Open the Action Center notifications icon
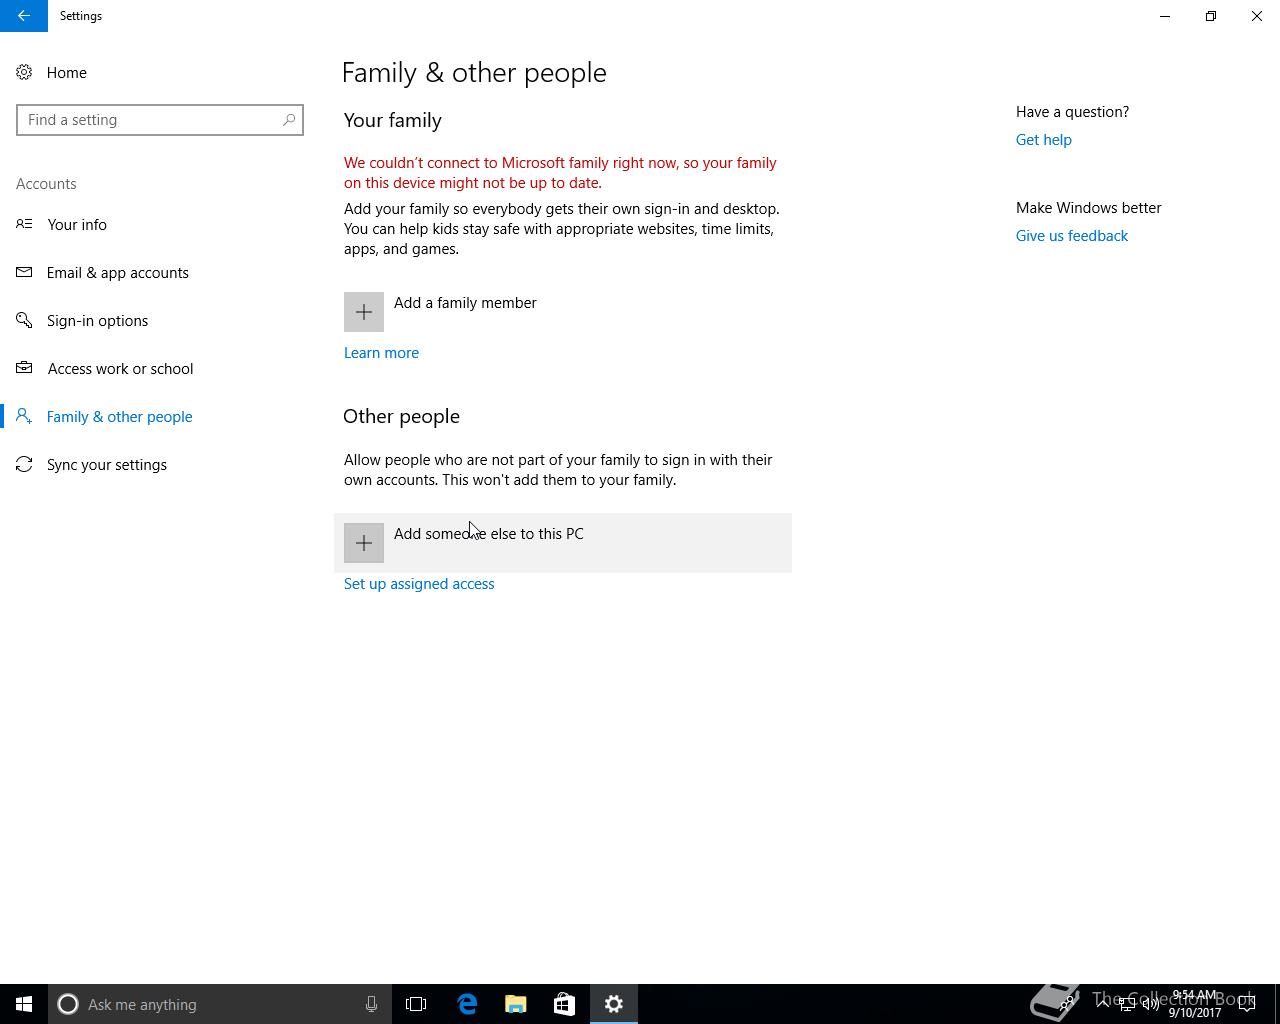1280x1024 pixels. point(1247,1004)
